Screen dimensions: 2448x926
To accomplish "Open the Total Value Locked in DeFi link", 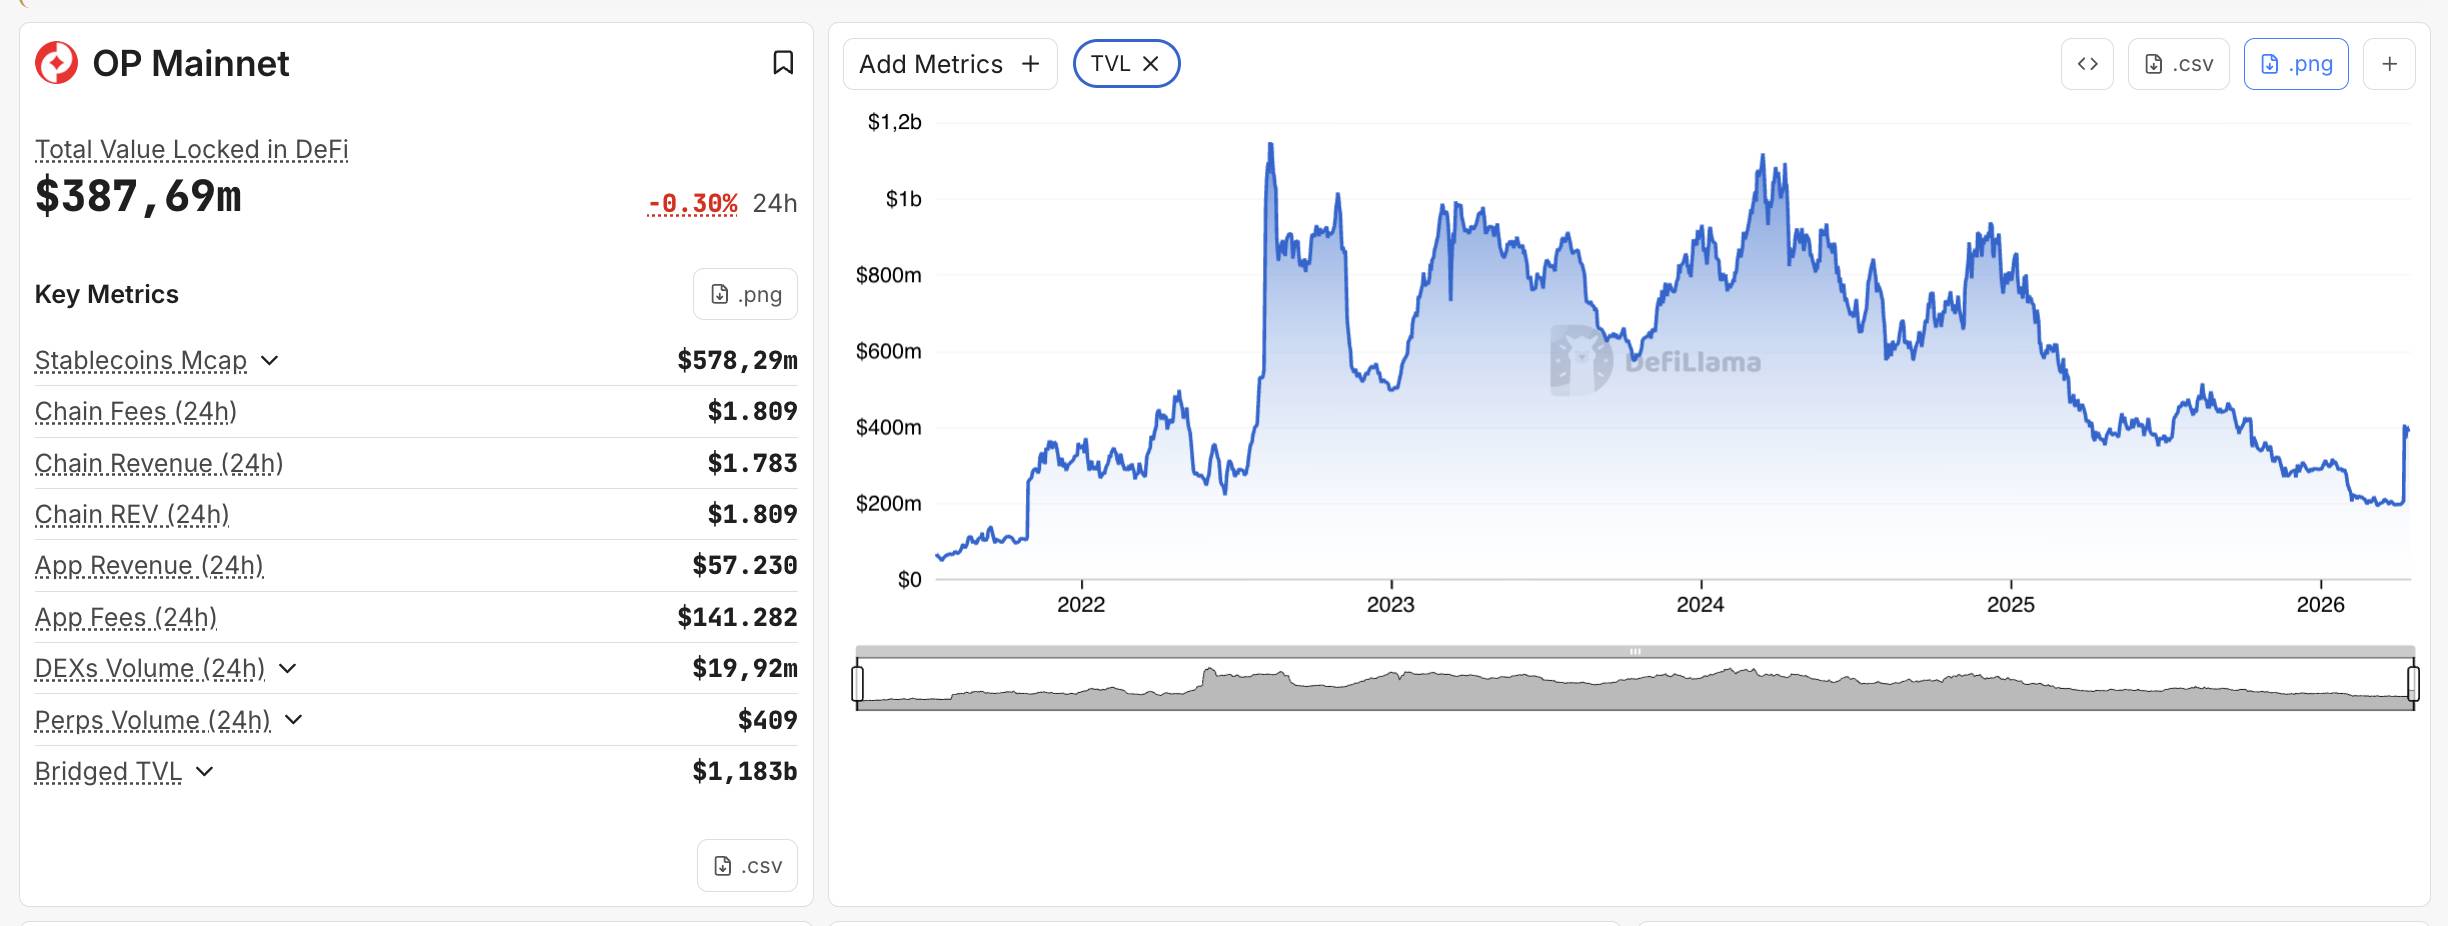I will [191, 148].
